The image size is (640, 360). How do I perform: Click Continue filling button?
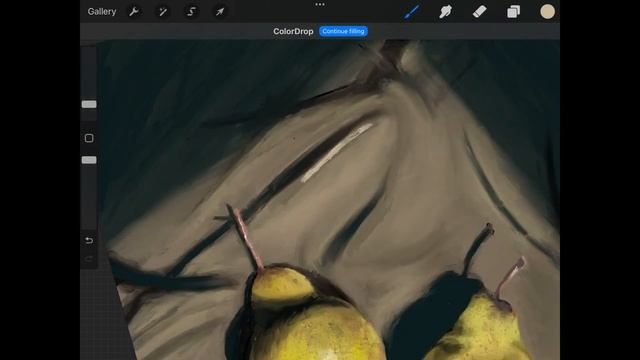point(343,31)
